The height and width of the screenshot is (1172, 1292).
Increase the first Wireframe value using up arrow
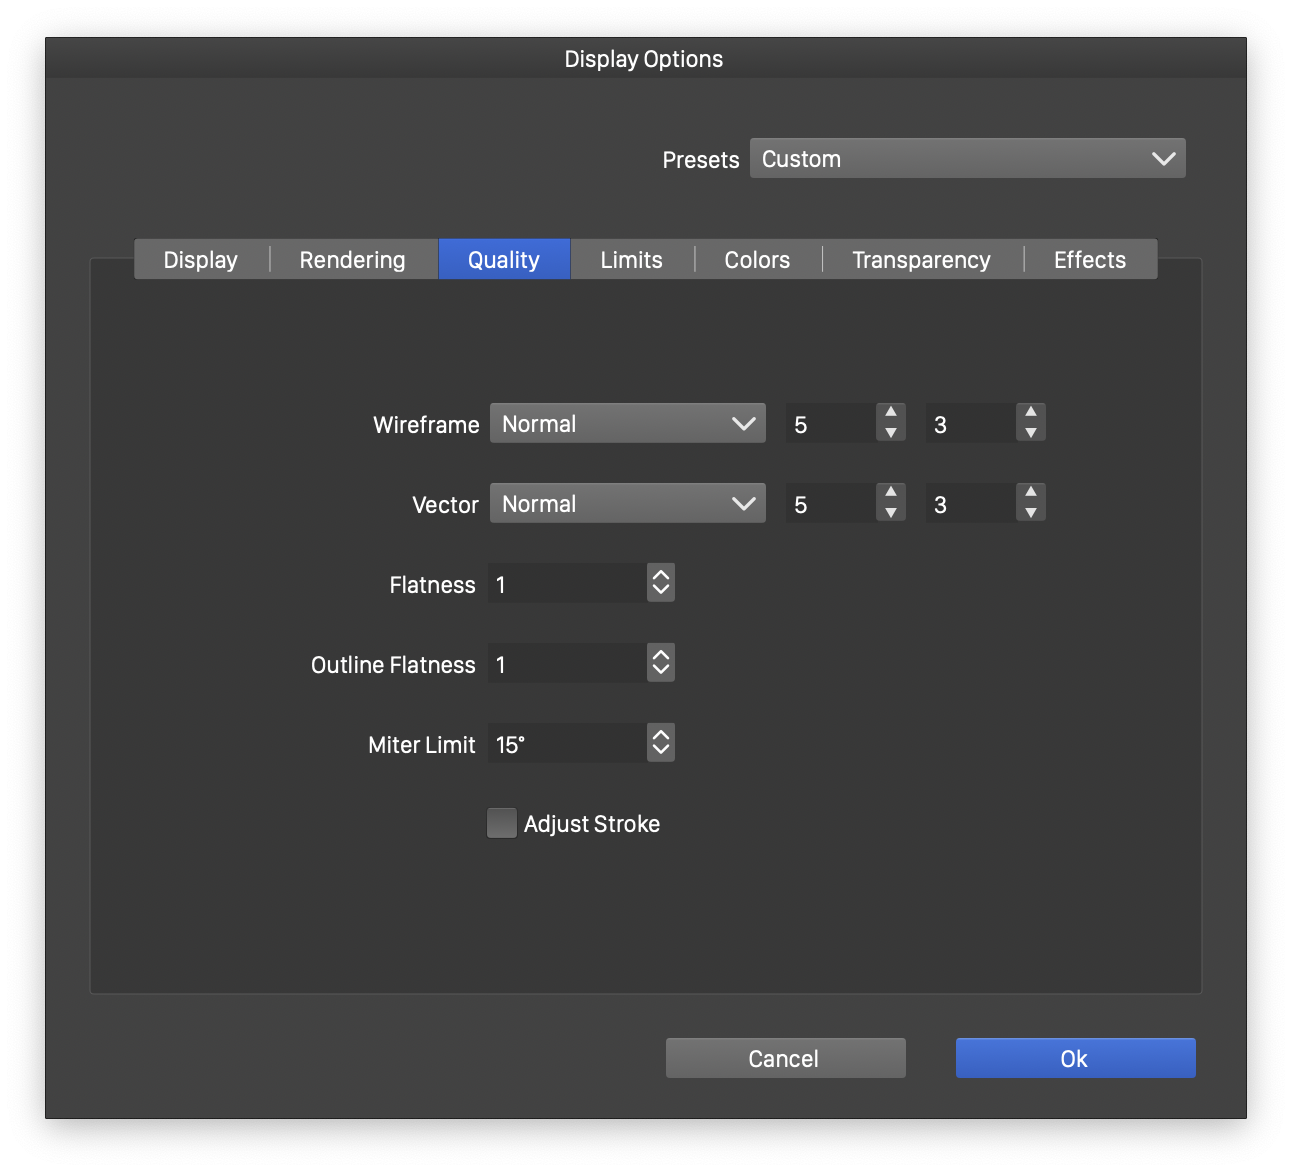890,413
